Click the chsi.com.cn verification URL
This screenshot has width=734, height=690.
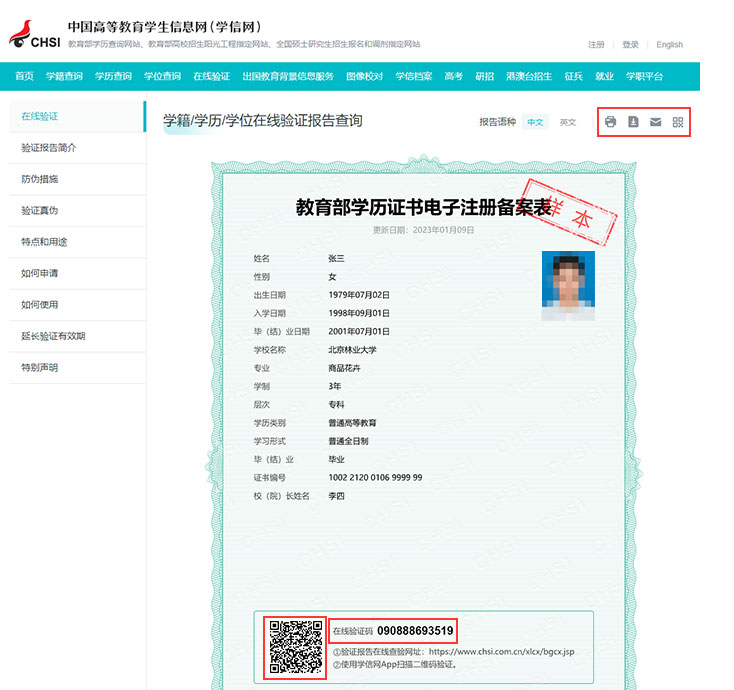pos(501,652)
